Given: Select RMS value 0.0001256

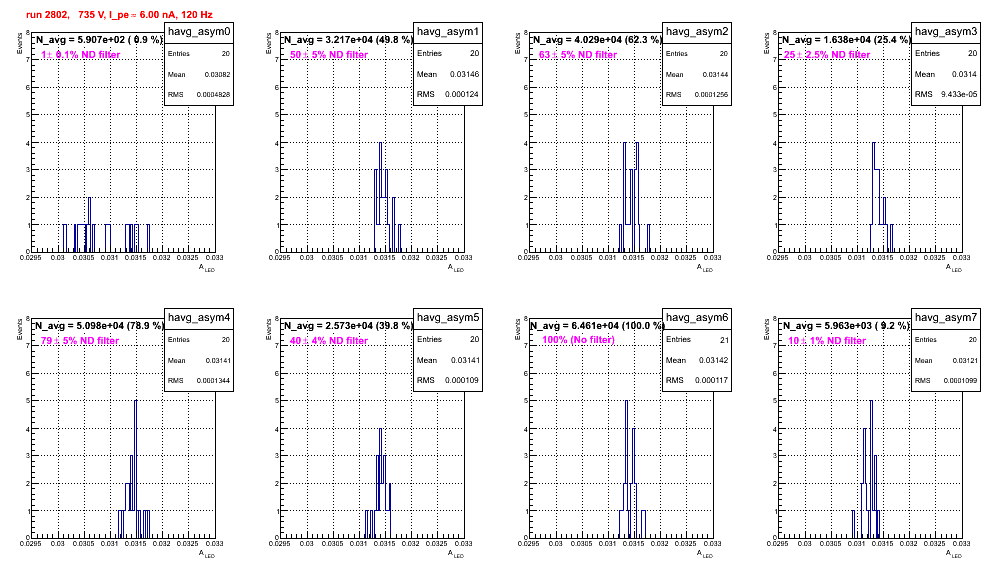Looking at the screenshot, I should pyautogui.click(x=711, y=94).
